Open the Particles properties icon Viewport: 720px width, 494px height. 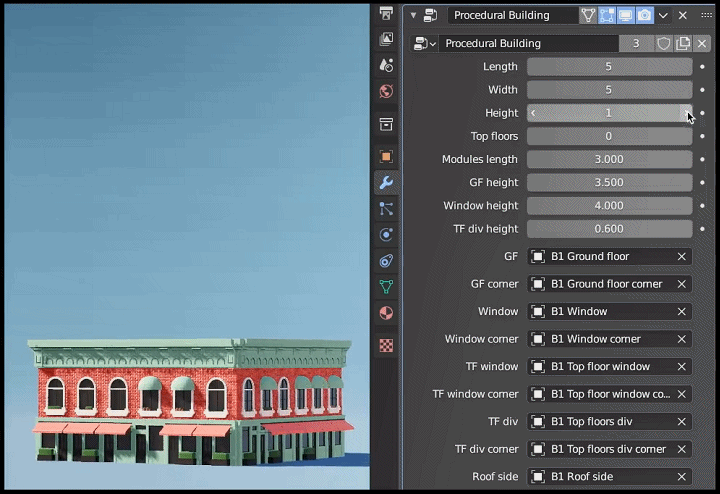coord(386,209)
